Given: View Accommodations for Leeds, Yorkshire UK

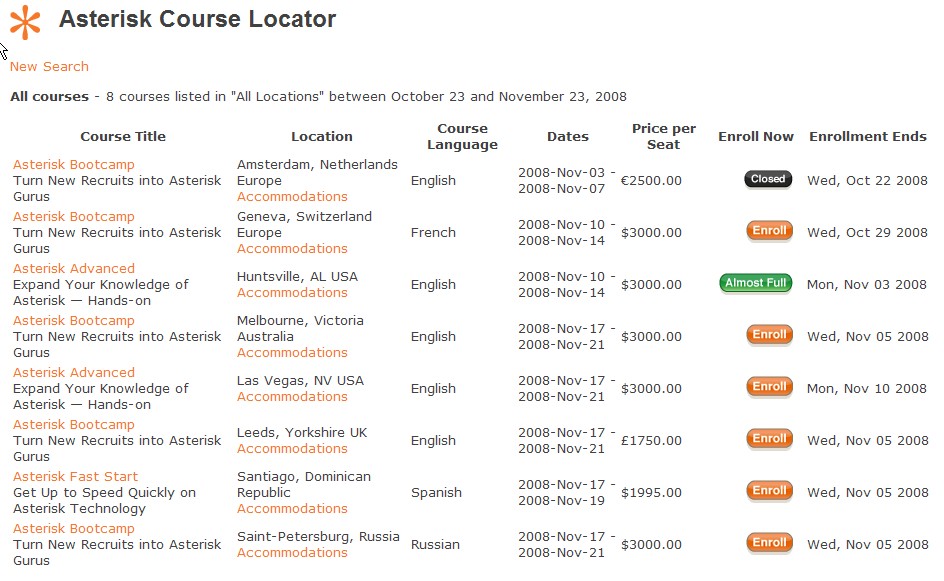Looking at the screenshot, I should point(292,448).
